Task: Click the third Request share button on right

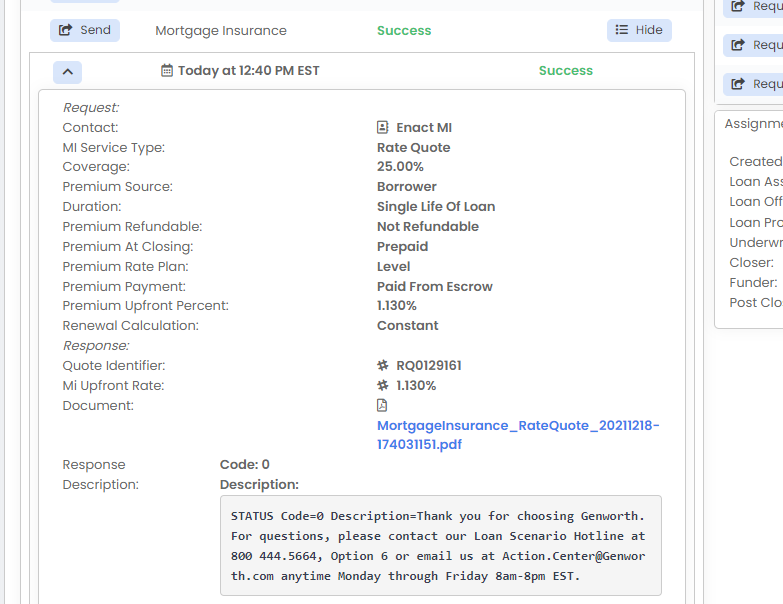Action: [x=755, y=84]
